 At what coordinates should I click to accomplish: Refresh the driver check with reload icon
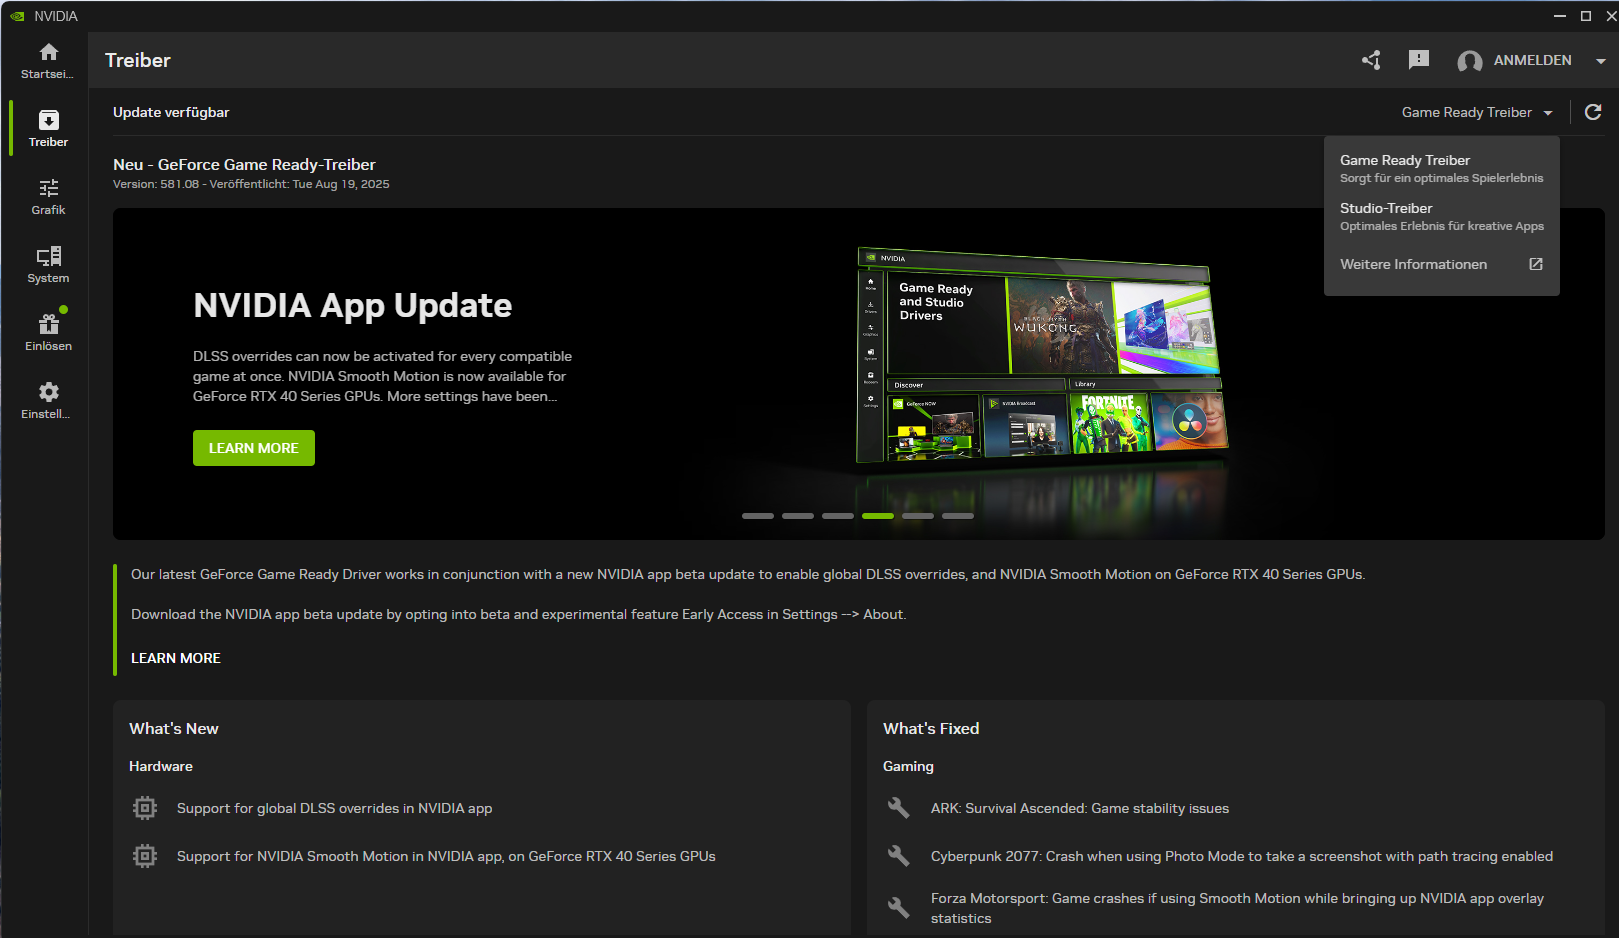(1593, 112)
